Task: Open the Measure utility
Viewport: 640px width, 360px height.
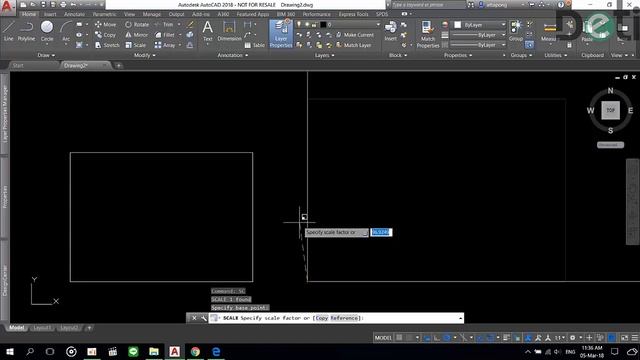Action: [x=549, y=31]
